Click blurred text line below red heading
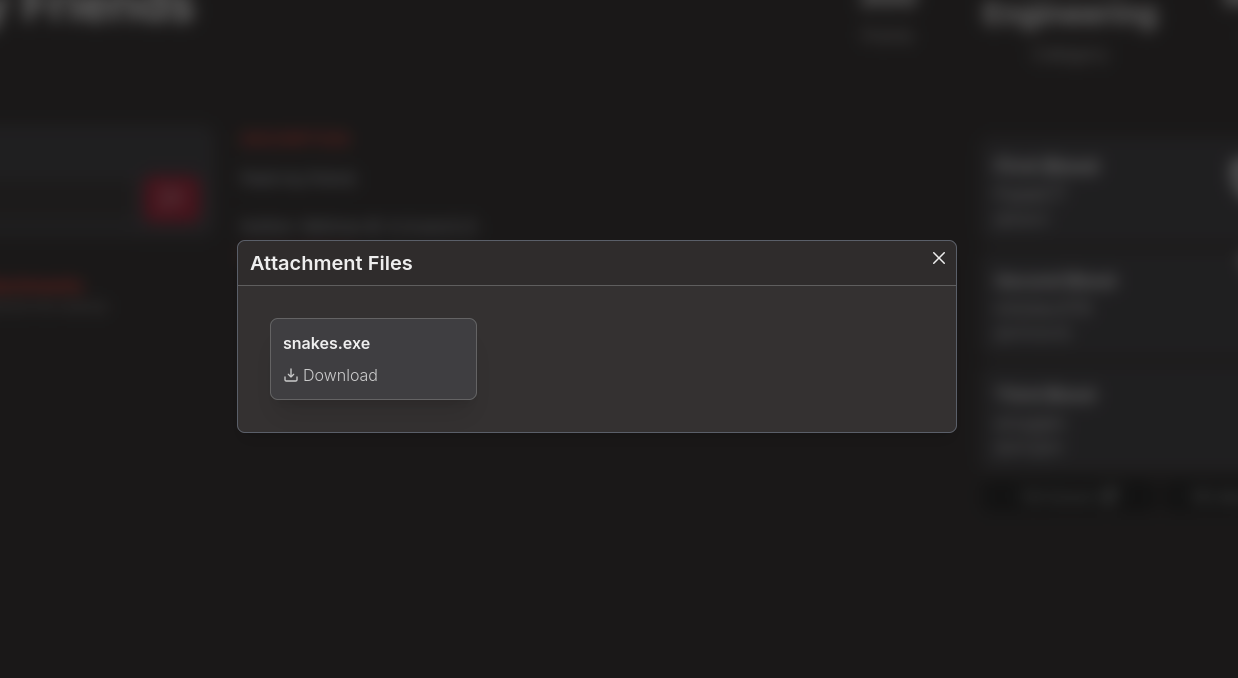 pos(298,179)
